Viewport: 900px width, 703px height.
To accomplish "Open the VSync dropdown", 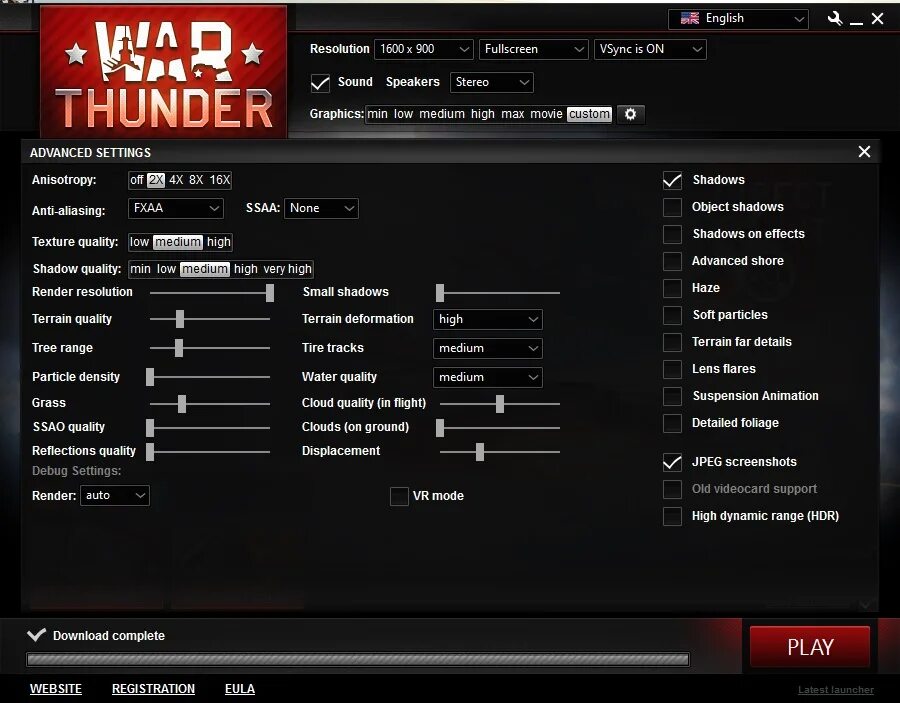I will pyautogui.click(x=650, y=49).
